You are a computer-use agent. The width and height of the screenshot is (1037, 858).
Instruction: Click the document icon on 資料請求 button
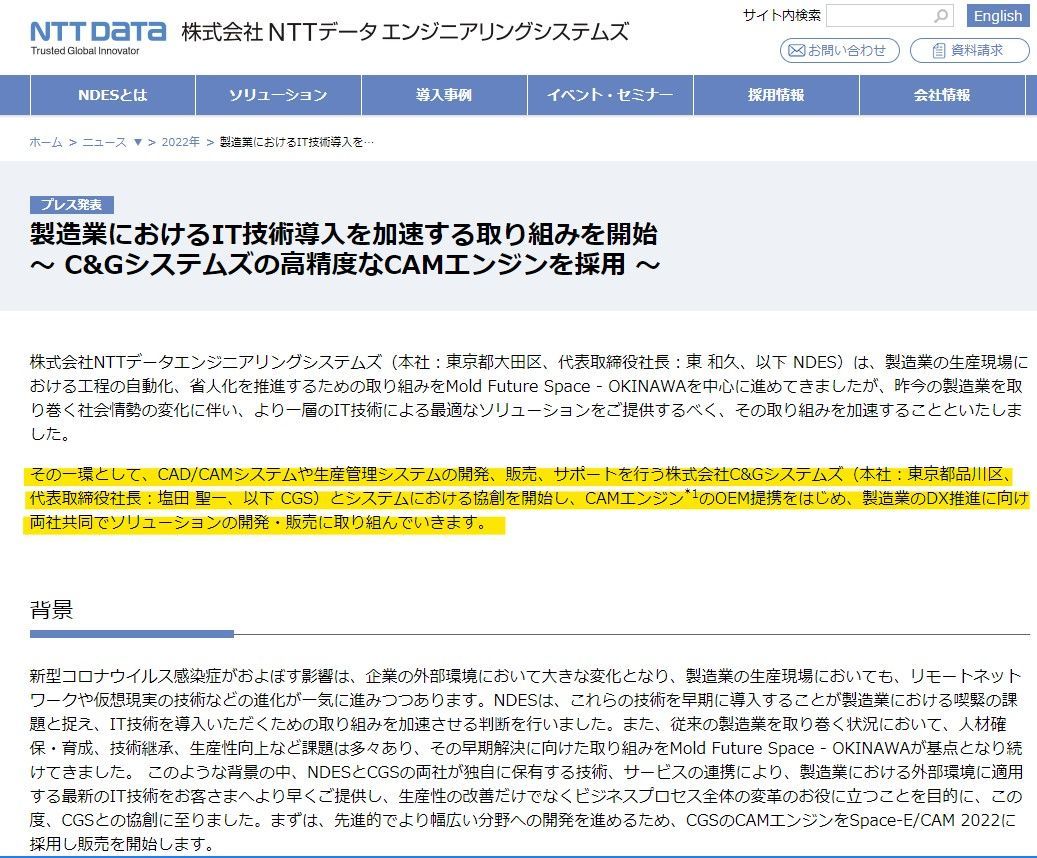click(x=937, y=50)
